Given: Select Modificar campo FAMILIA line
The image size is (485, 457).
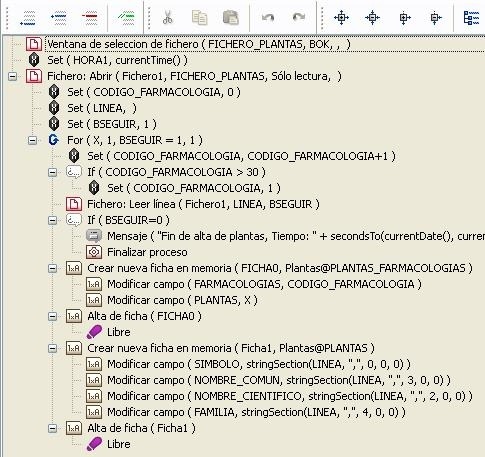Looking at the screenshot, I should (256, 412).
